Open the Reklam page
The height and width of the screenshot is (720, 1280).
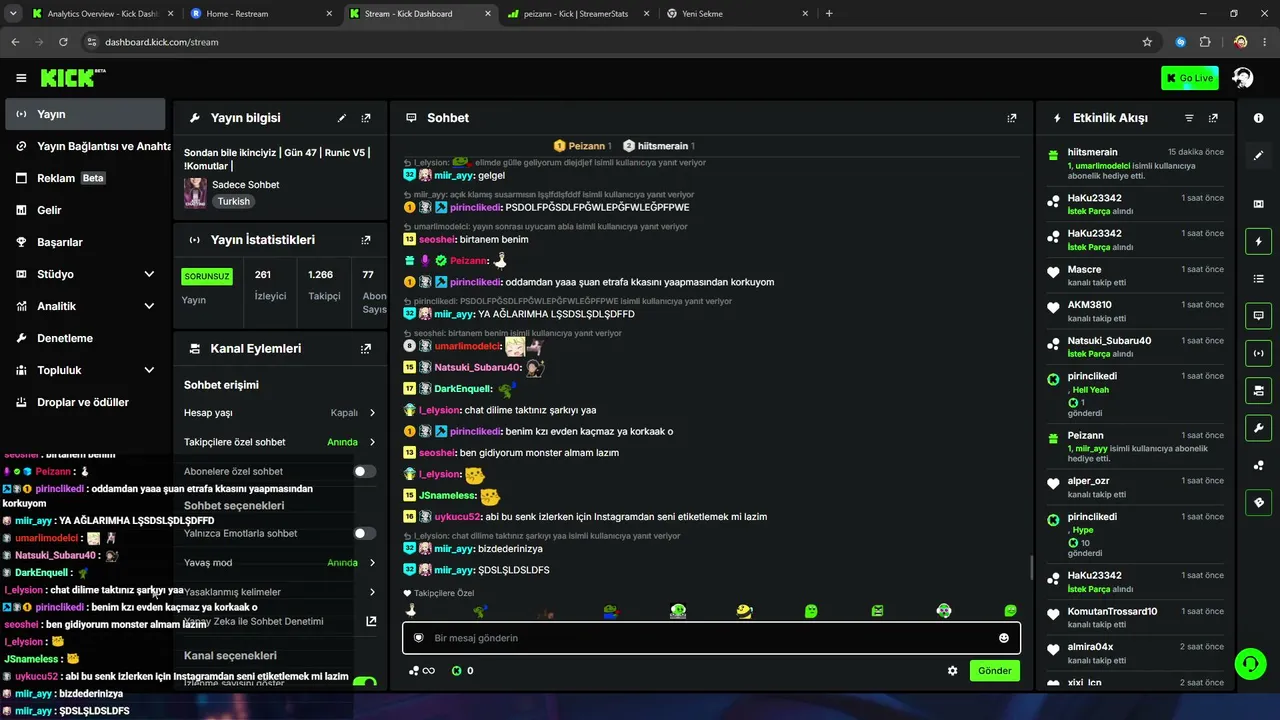pos(85,178)
